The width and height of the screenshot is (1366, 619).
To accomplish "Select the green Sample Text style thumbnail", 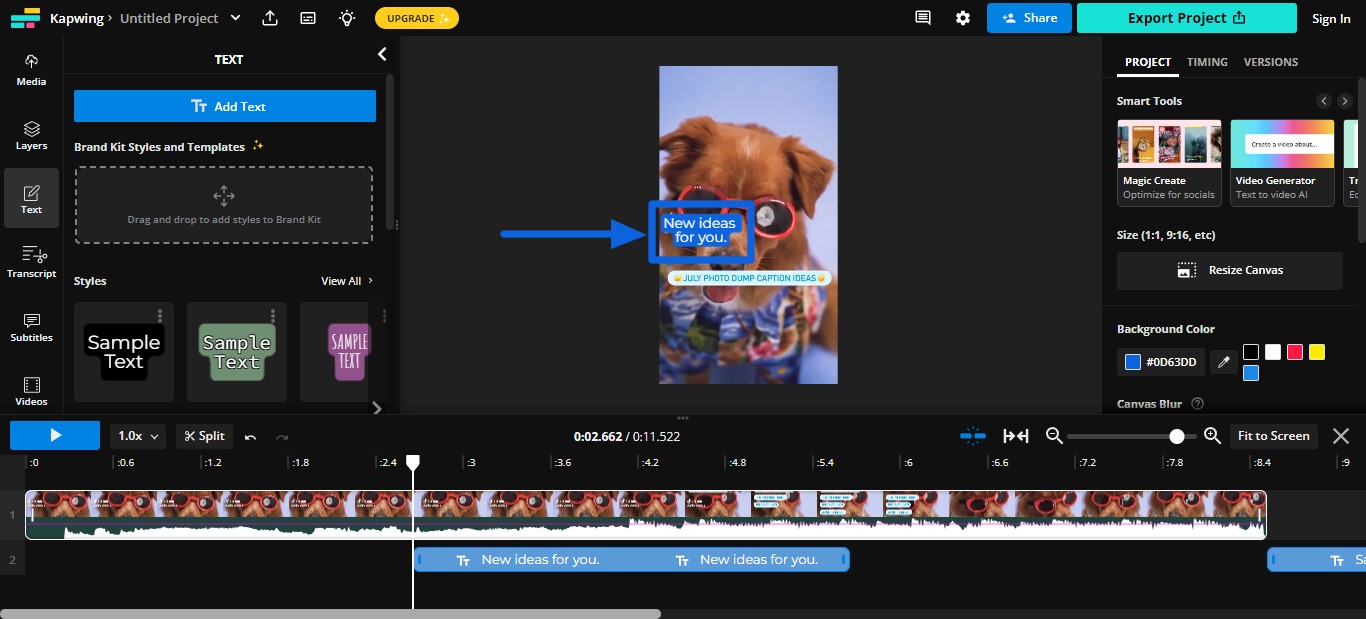I will [236, 351].
